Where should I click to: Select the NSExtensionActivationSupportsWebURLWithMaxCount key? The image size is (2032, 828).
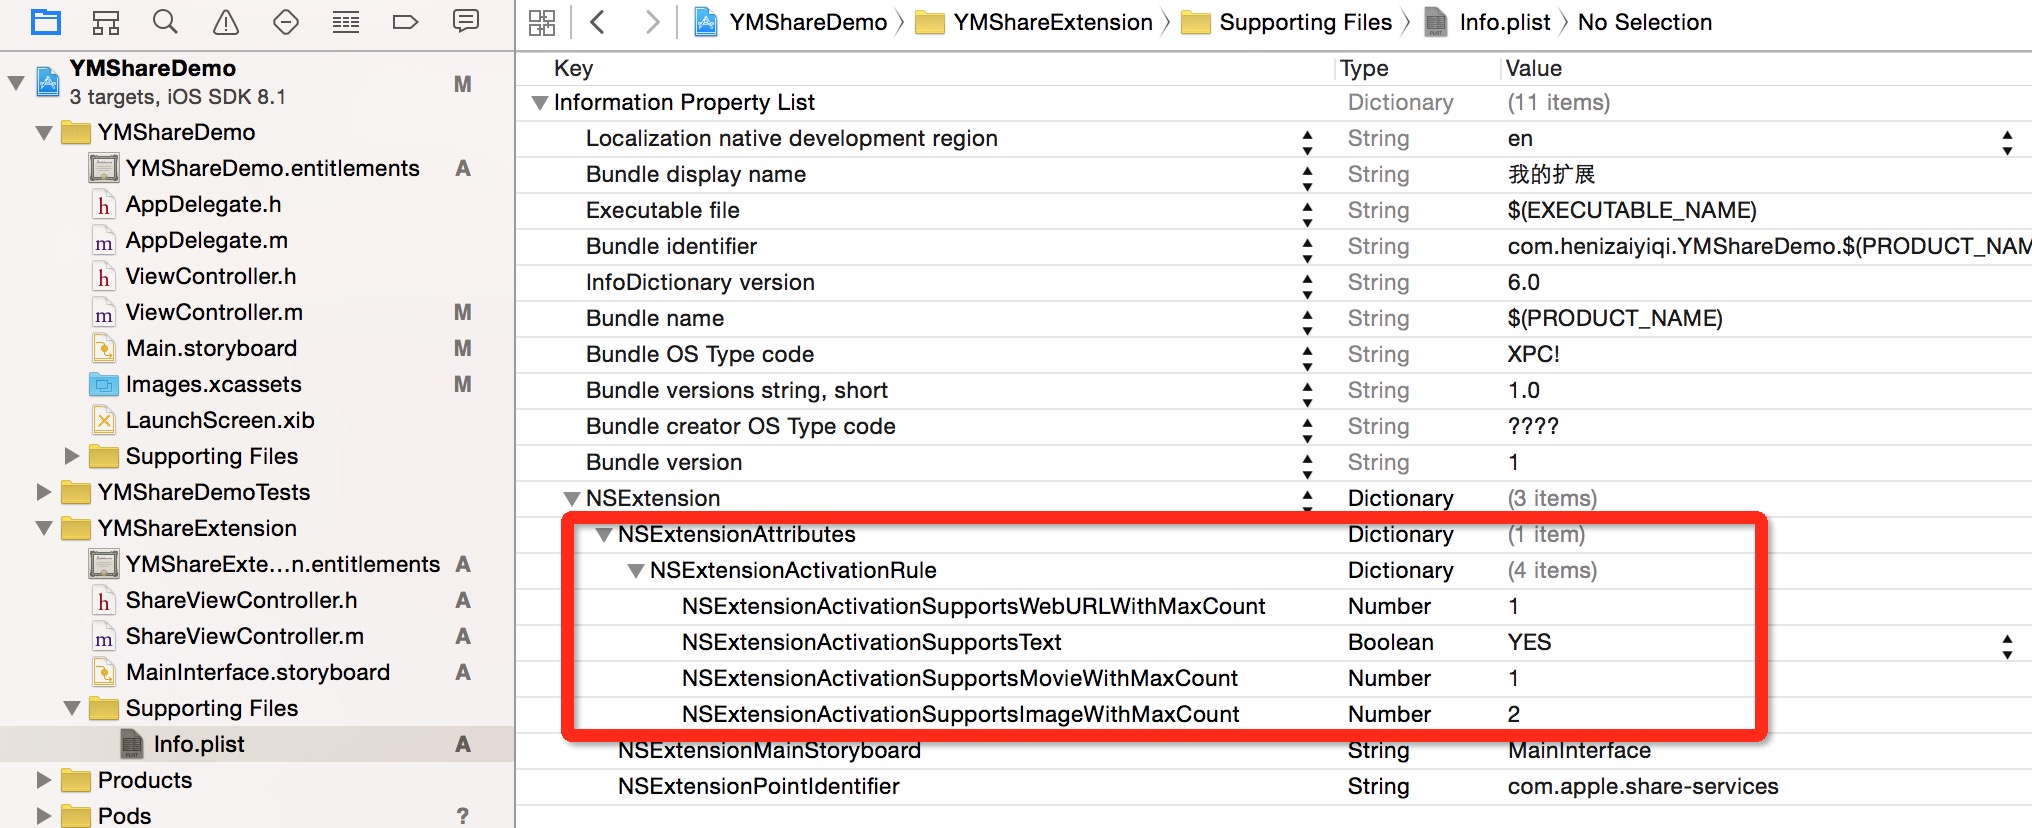tap(973, 607)
